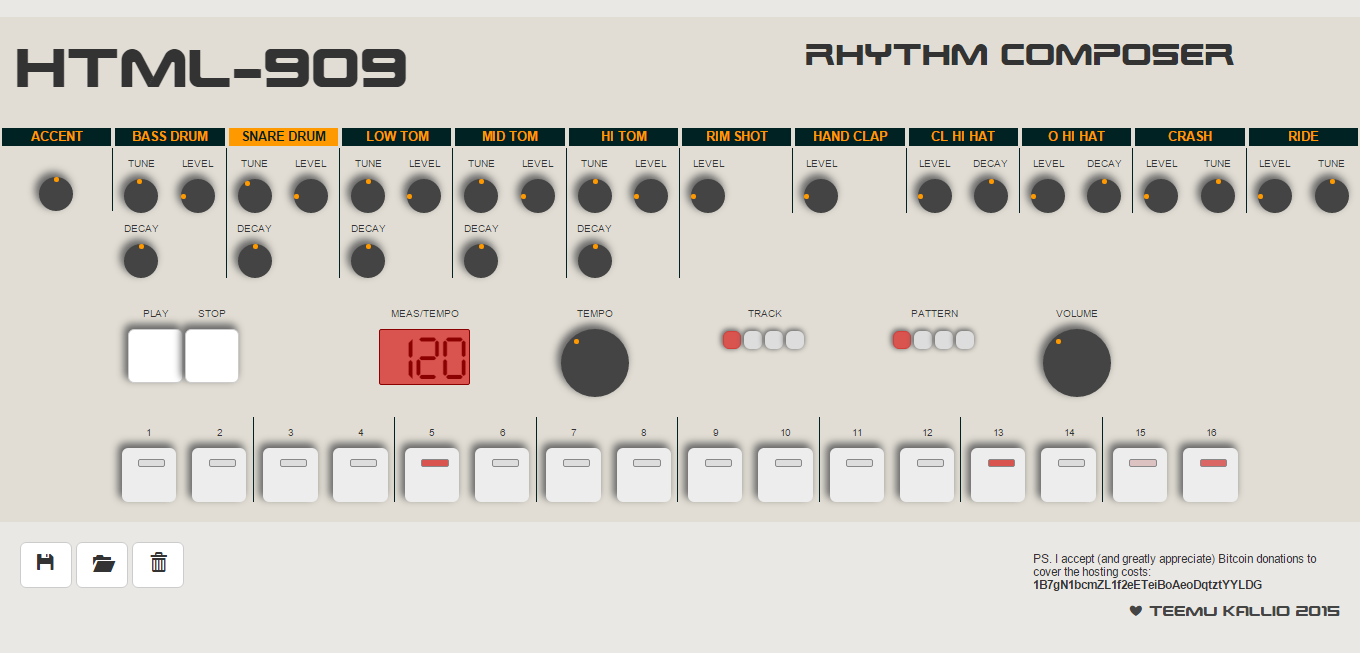Click the RIDE LEVEL knob
The height and width of the screenshot is (653, 1360).
[x=1275, y=196]
